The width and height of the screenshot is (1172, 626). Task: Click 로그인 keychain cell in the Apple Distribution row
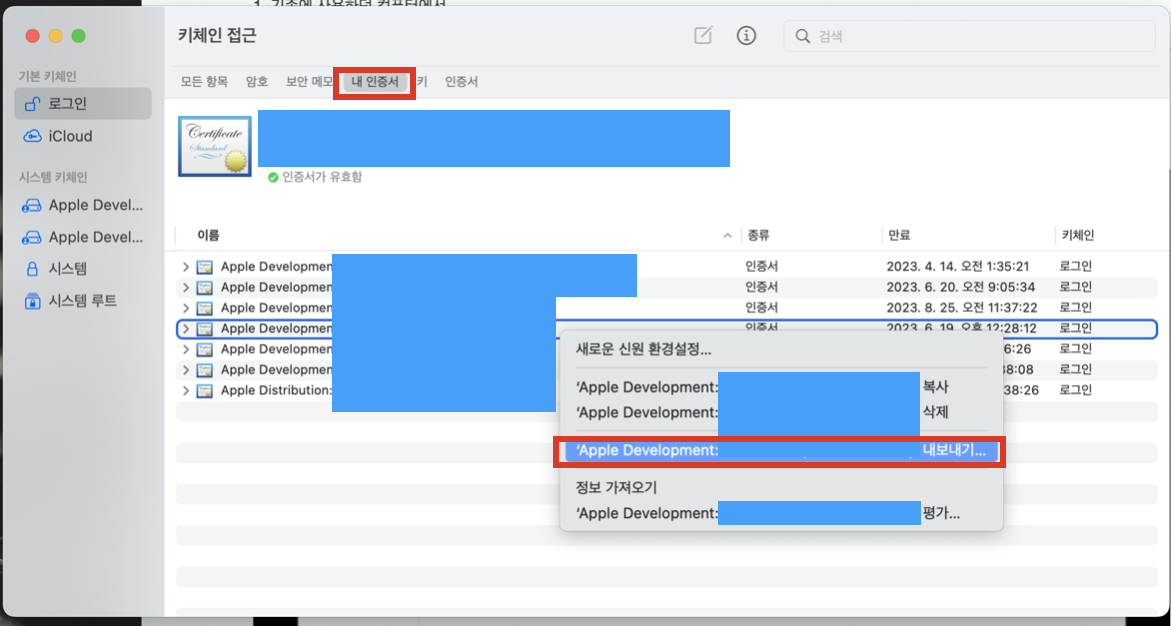point(1076,391)
